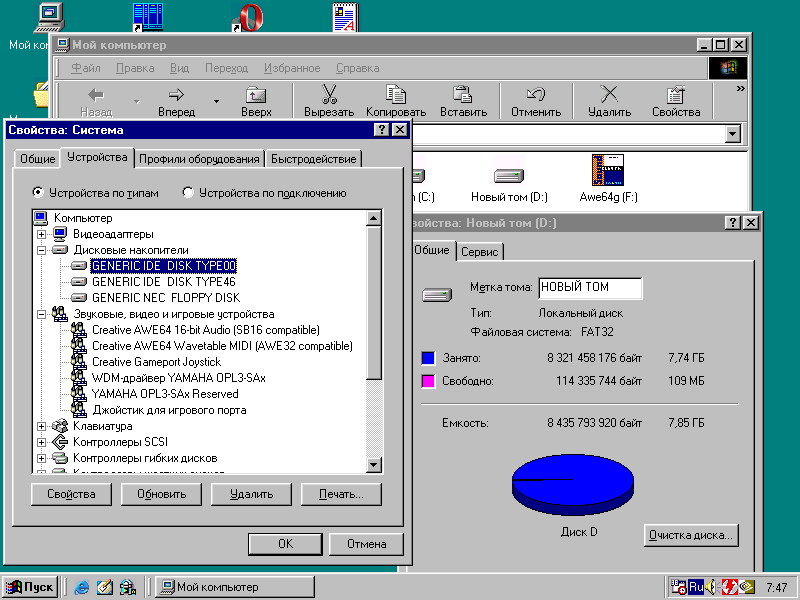Screen dimensions: 800x600
Task: Open the 'Избранное' menu
Action: click(x=292, y=68)
